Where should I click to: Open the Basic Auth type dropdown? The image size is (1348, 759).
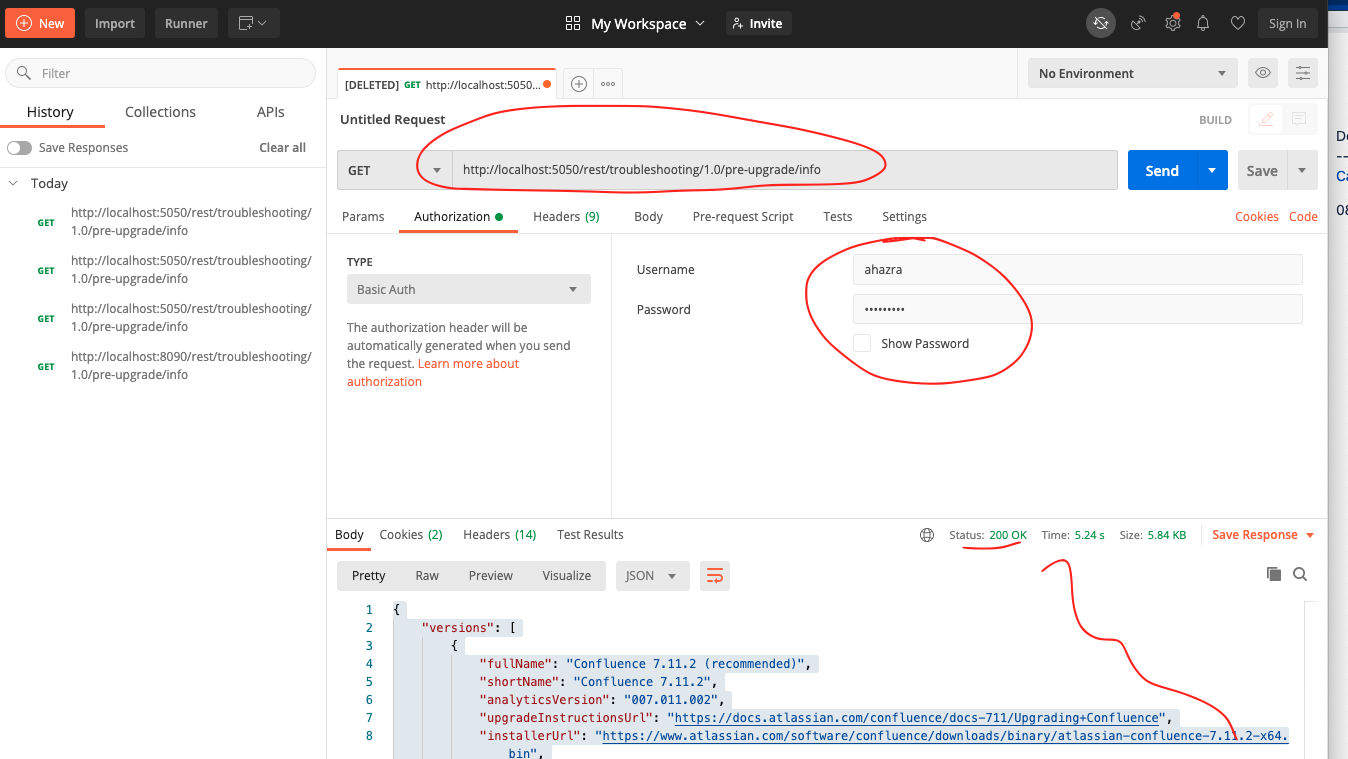point(468,289)
